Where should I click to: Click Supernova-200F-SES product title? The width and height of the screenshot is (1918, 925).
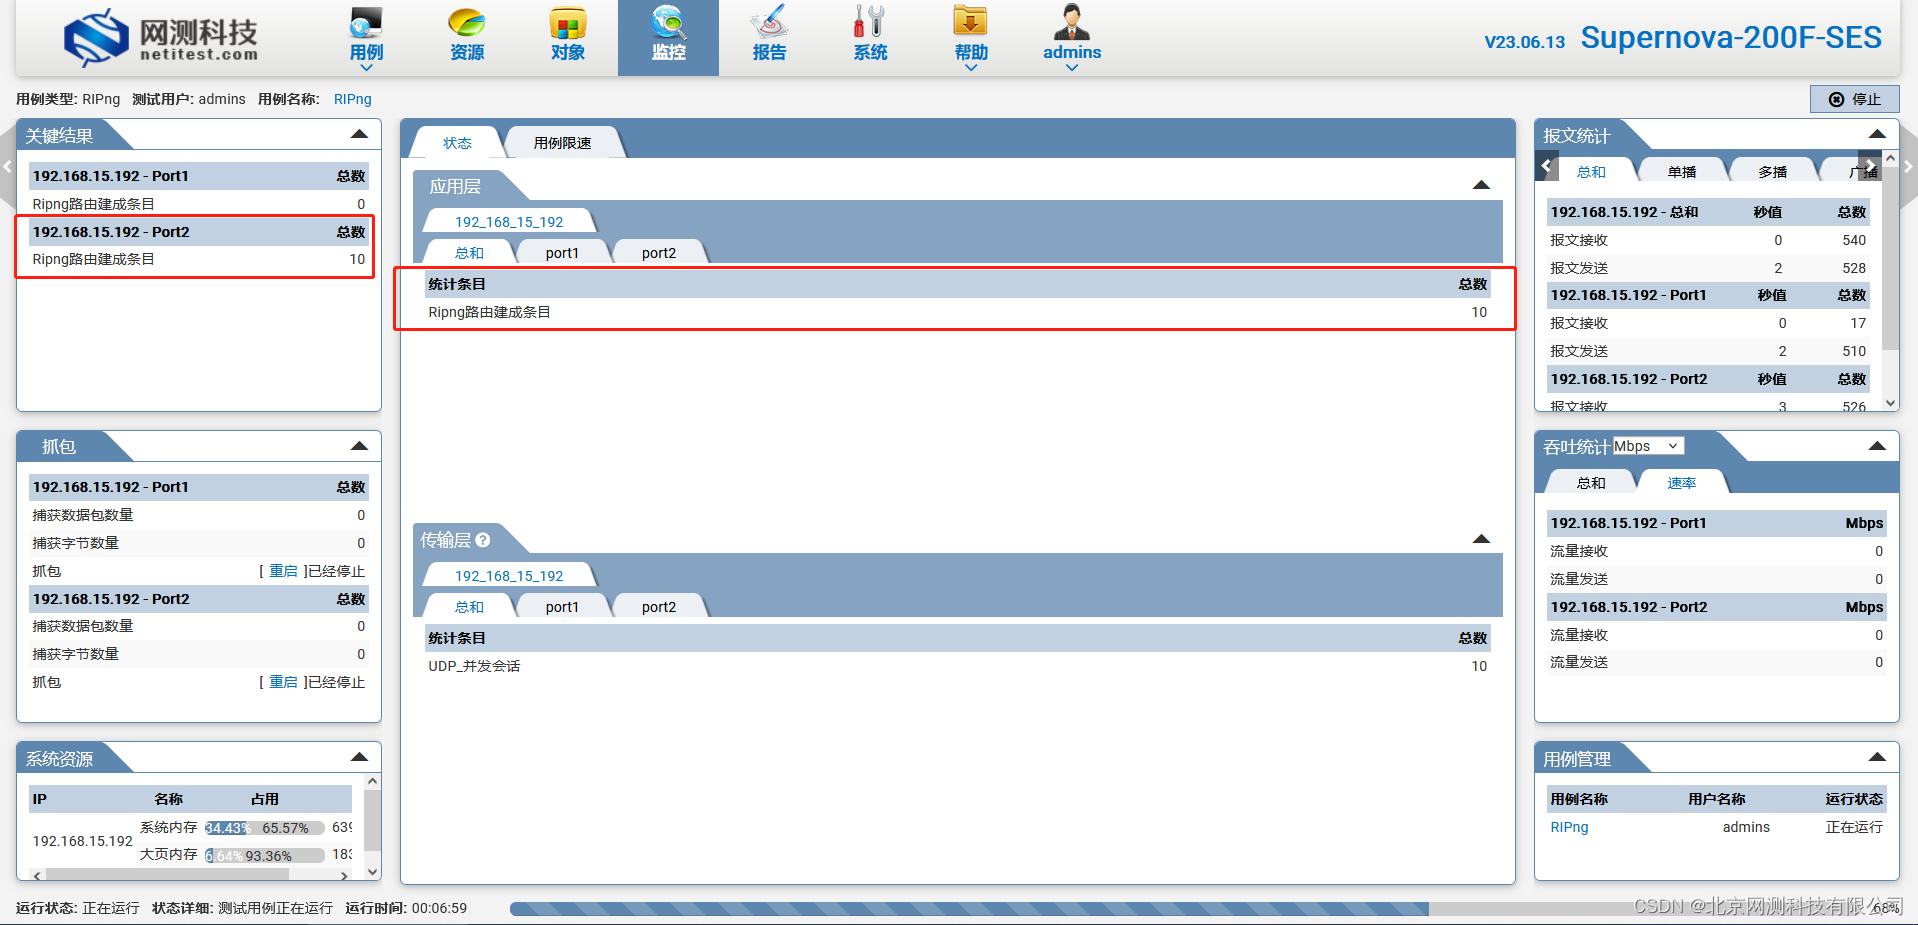tap(1731, 38)
